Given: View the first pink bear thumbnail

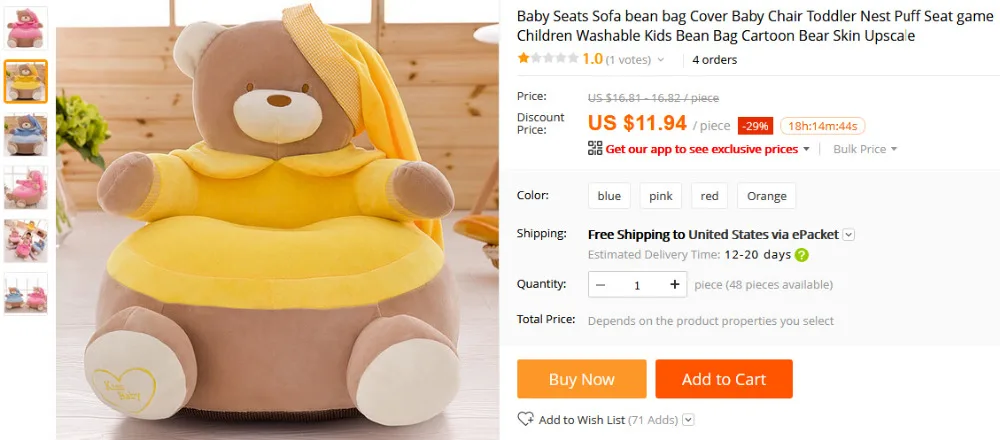Looking at the screenshot, I should 25,27.
